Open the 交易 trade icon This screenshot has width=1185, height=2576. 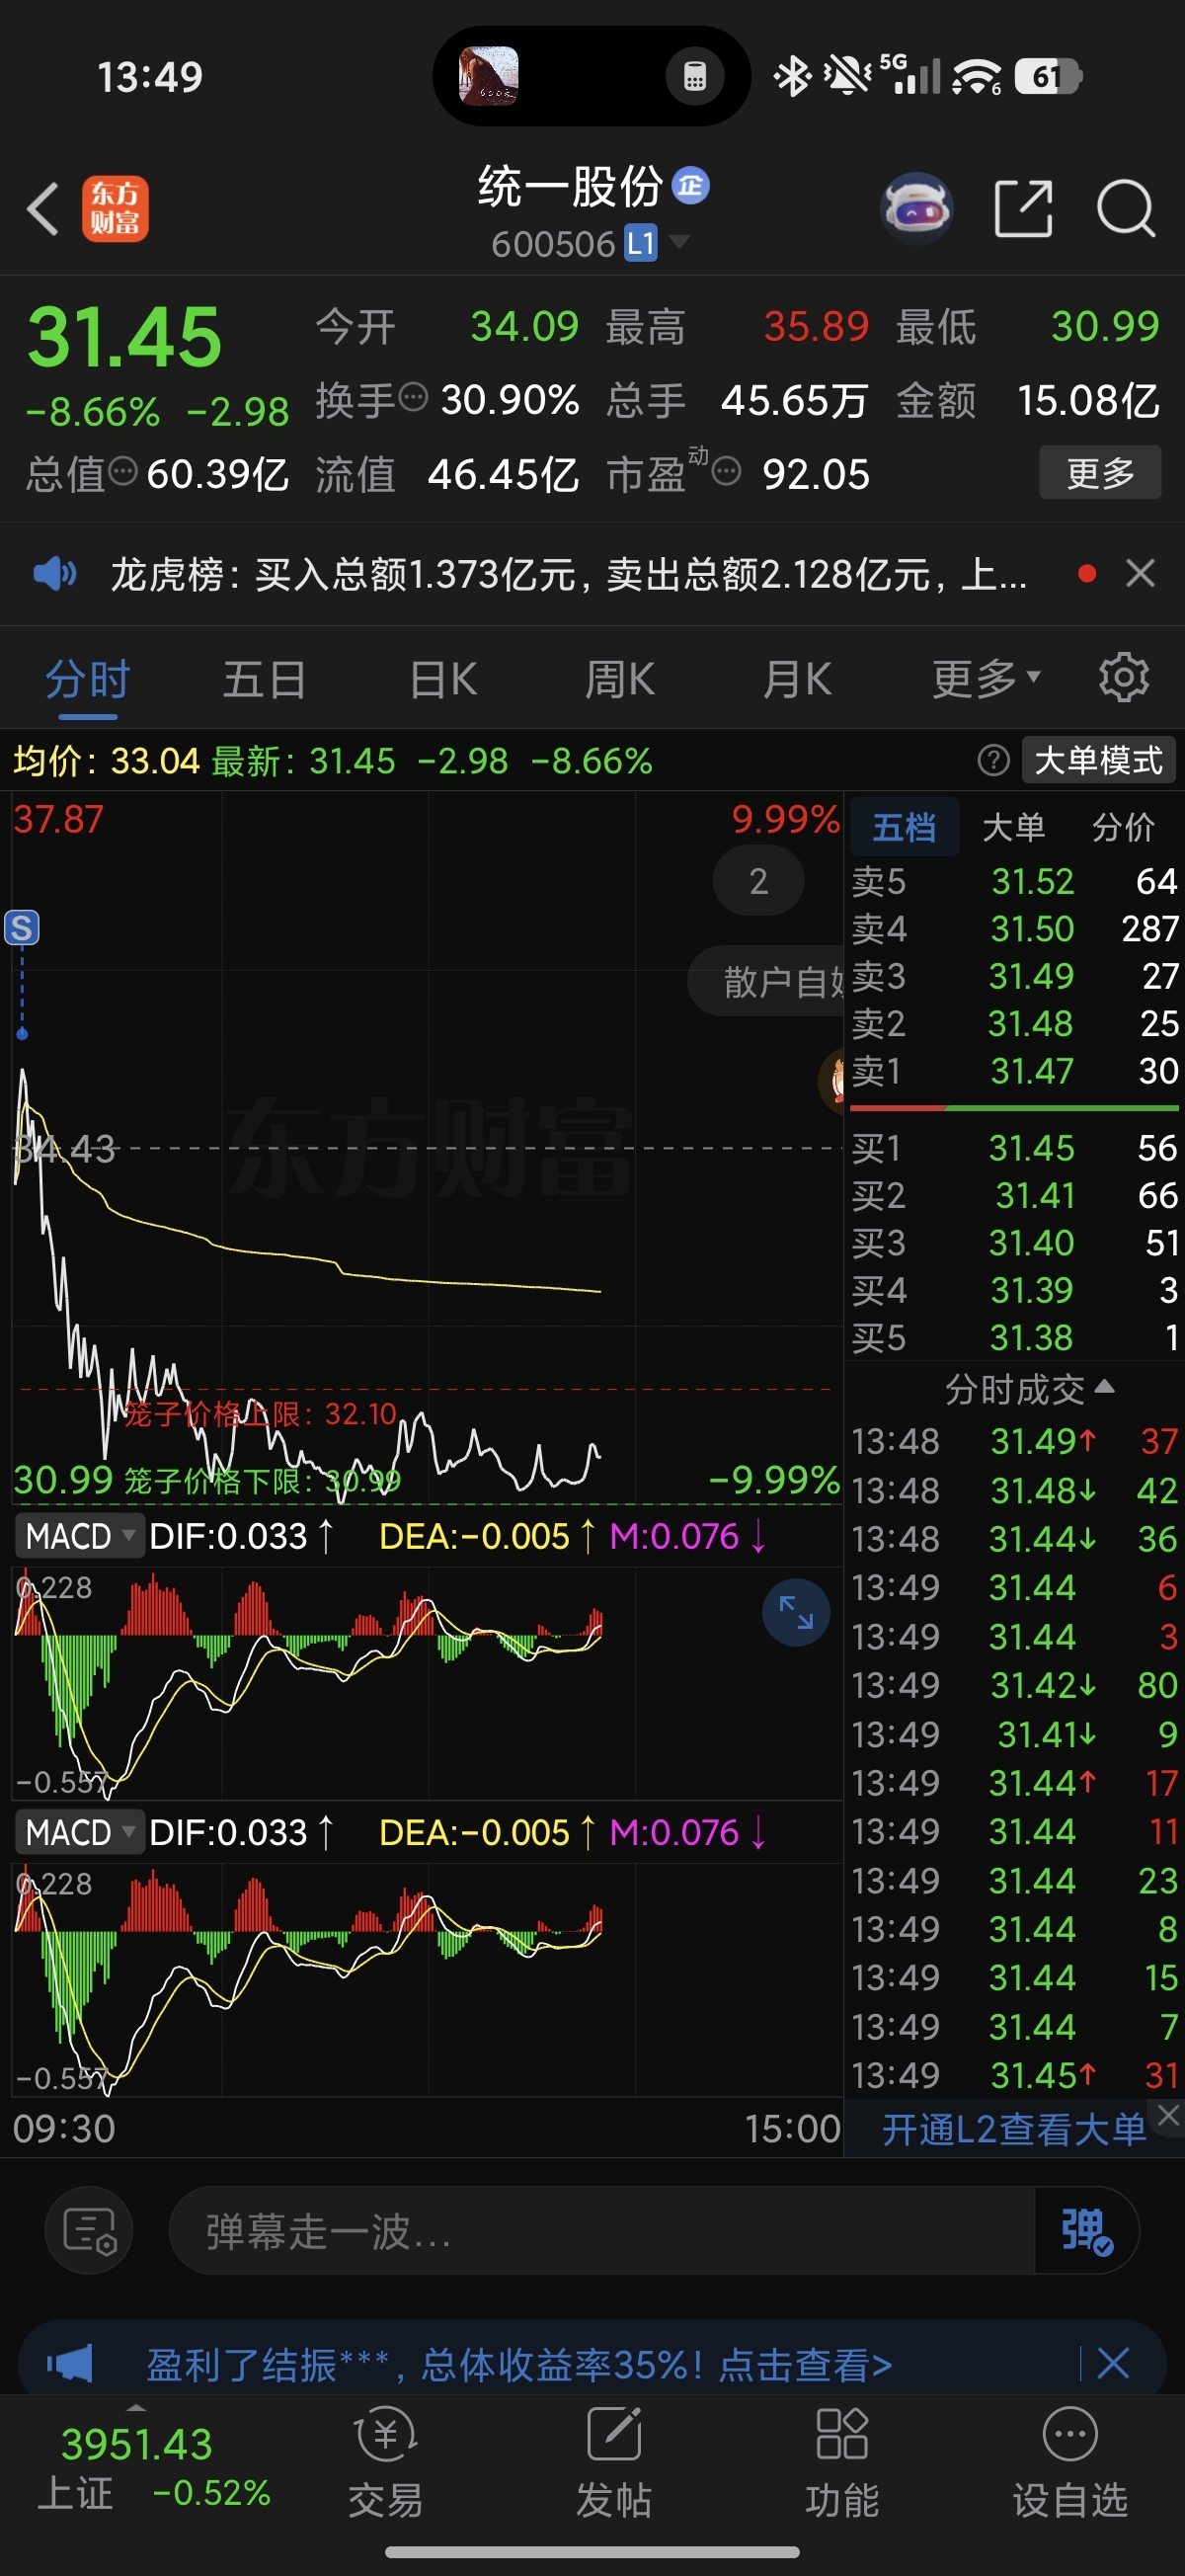tap(386, 2462)
